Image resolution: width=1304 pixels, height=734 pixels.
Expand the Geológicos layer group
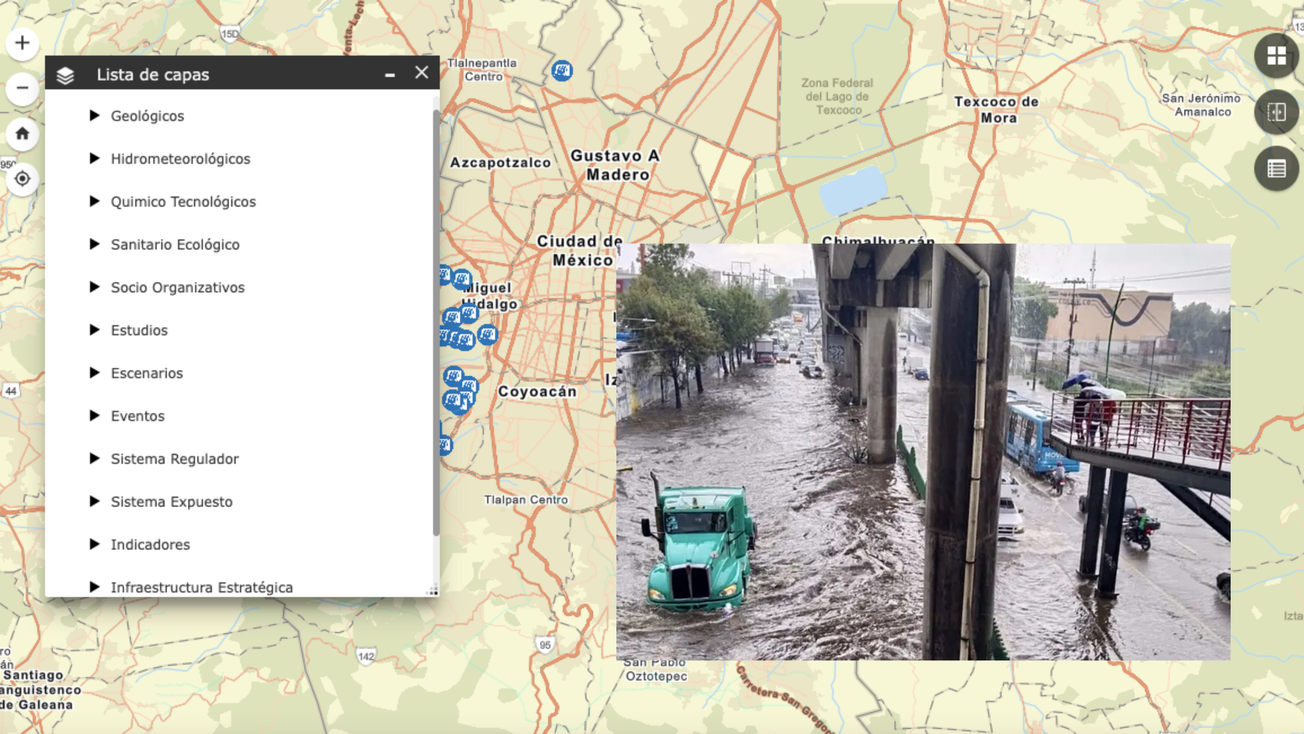click(x=94, y=116)
